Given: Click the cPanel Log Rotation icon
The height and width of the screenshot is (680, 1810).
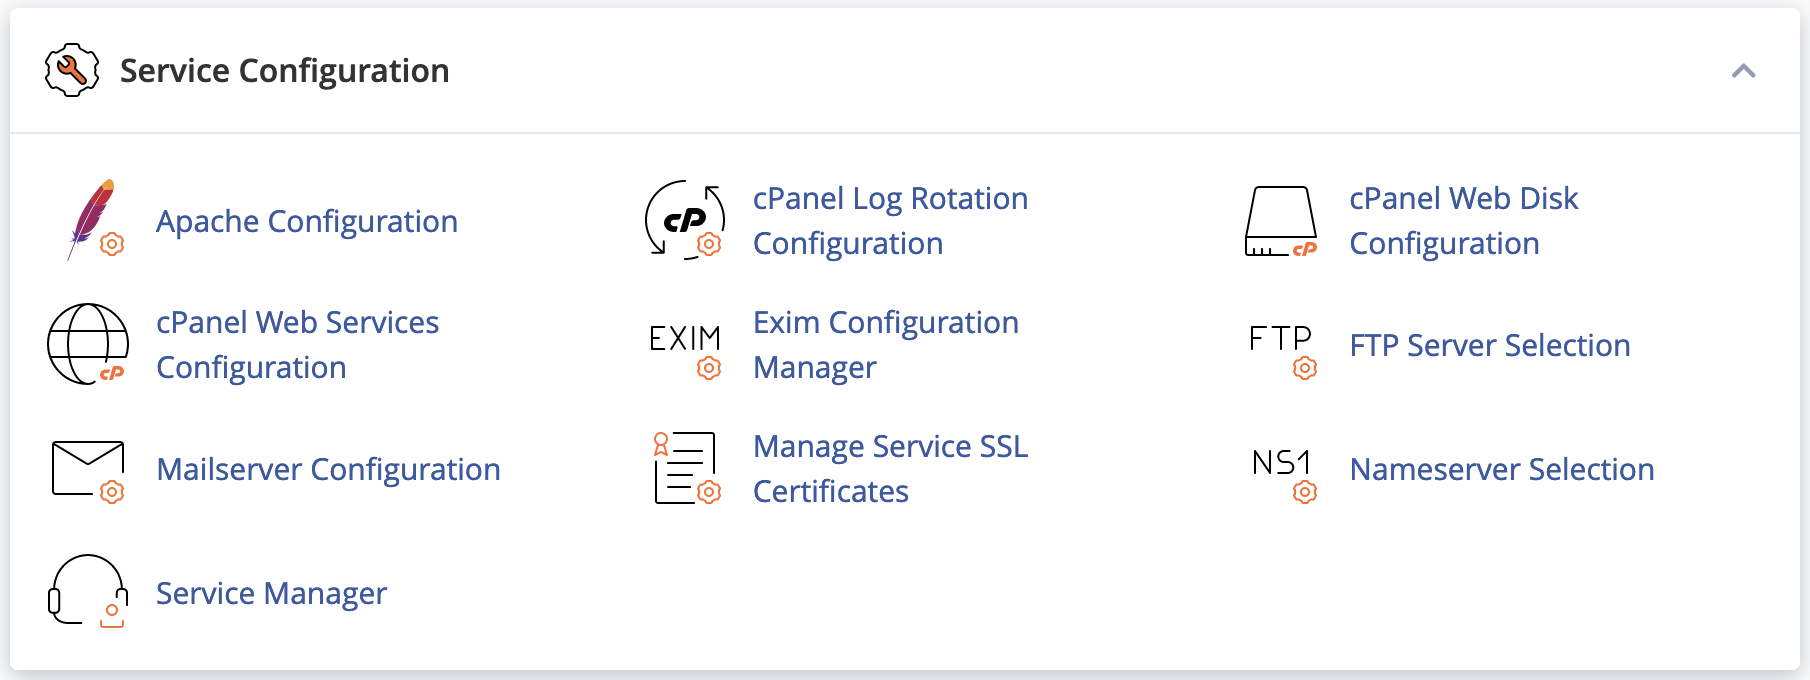Looking at the screenshot, I should pos(684,220).
